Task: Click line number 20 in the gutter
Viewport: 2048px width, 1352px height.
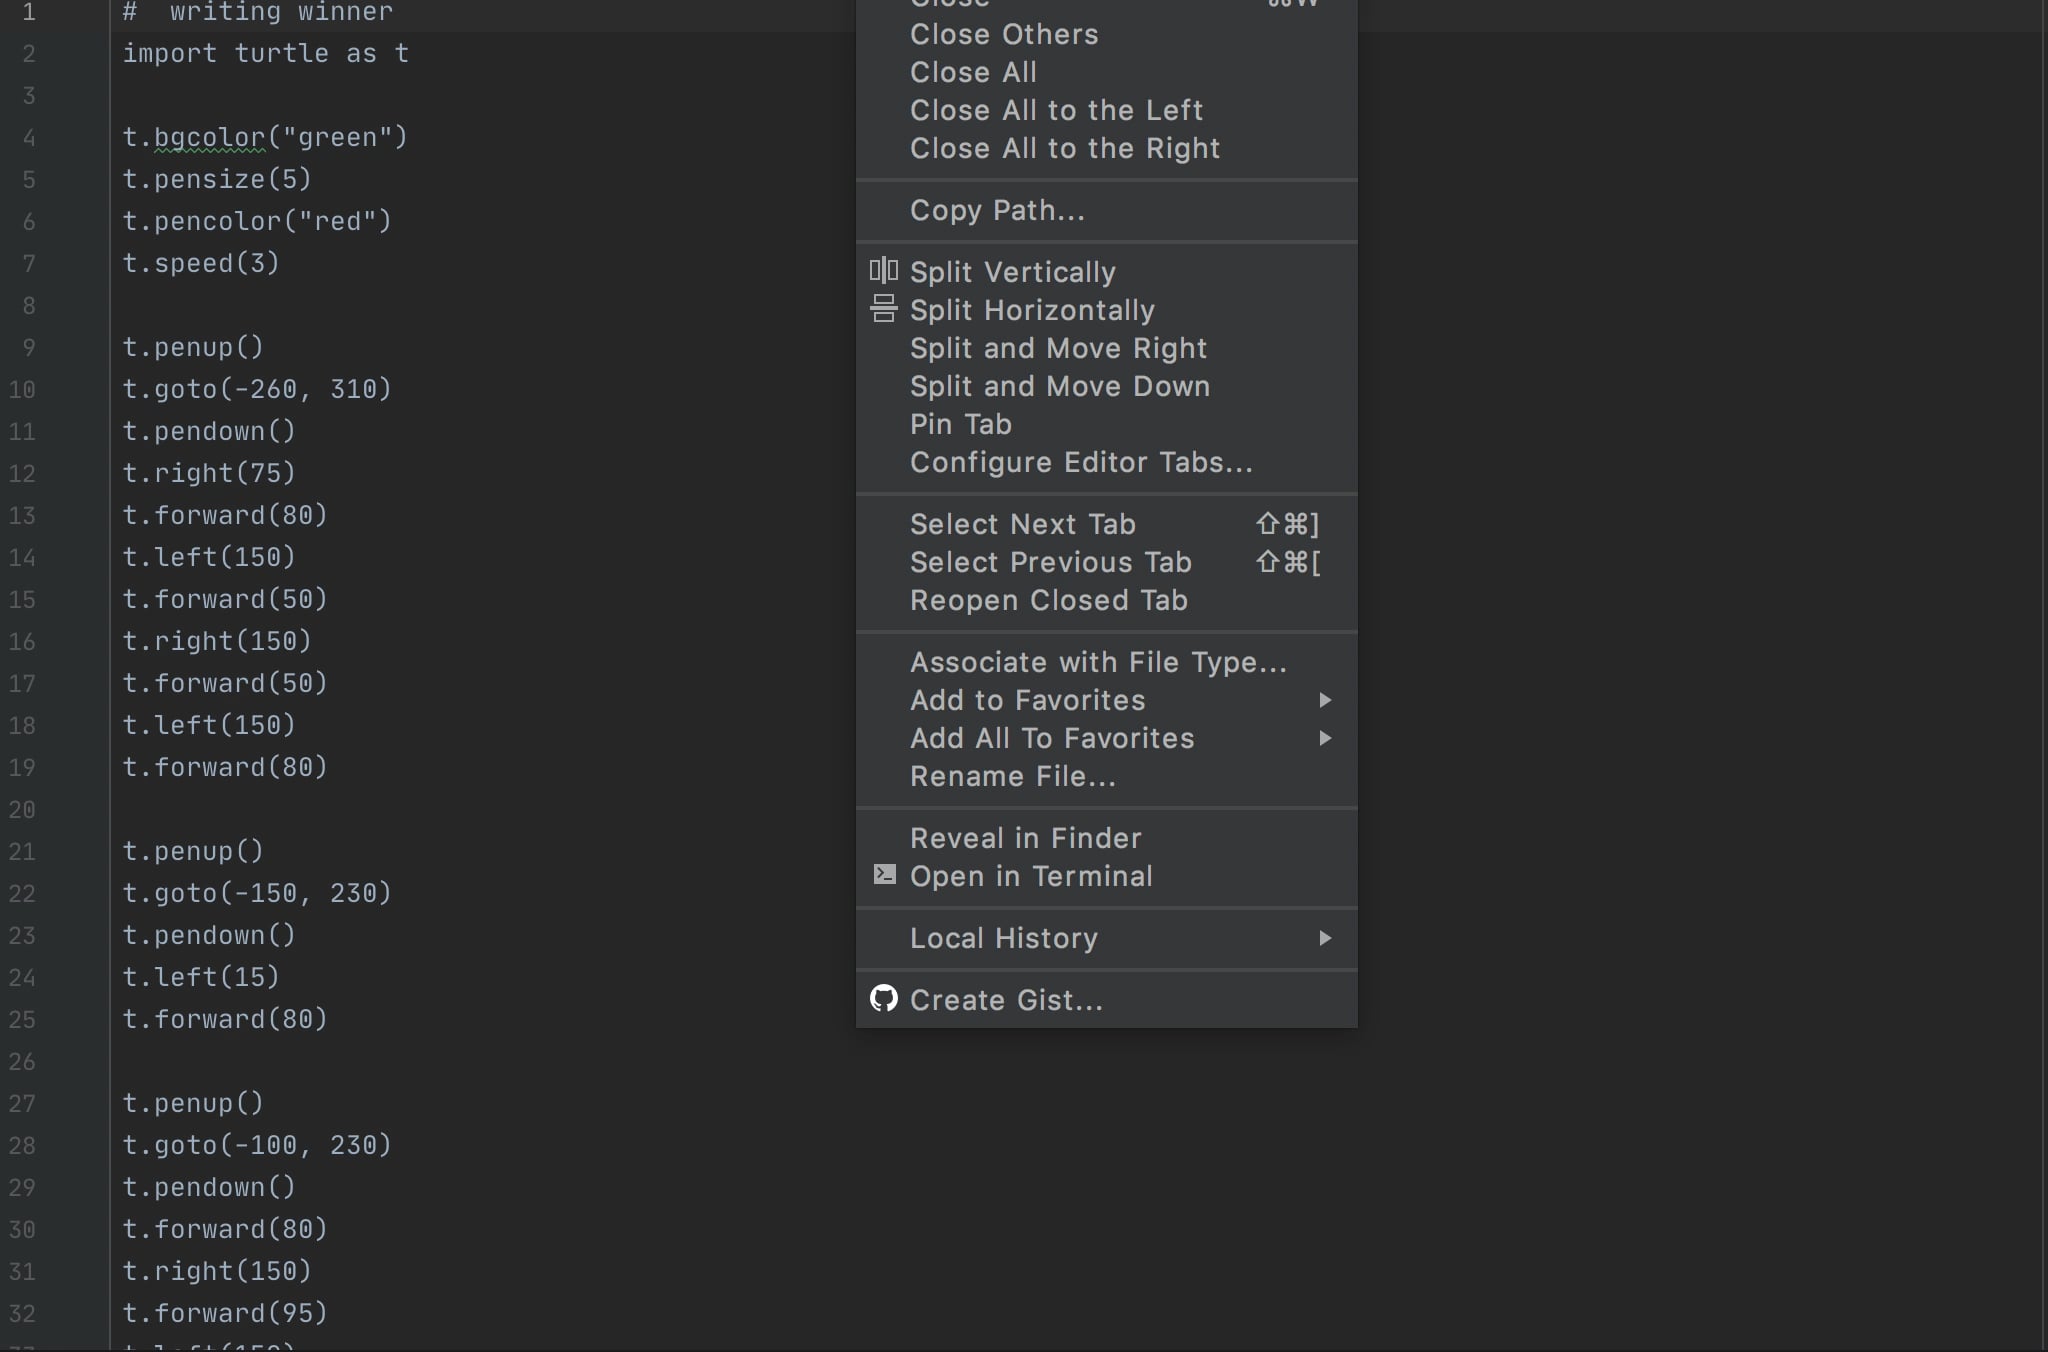Action: pyautogui.click(x=22, y=809)
